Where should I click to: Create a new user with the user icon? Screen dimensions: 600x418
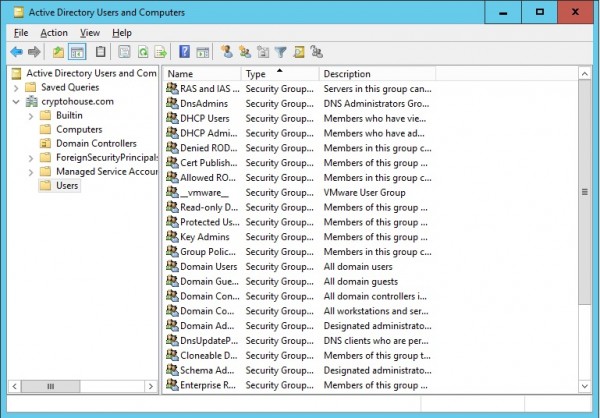227,52
